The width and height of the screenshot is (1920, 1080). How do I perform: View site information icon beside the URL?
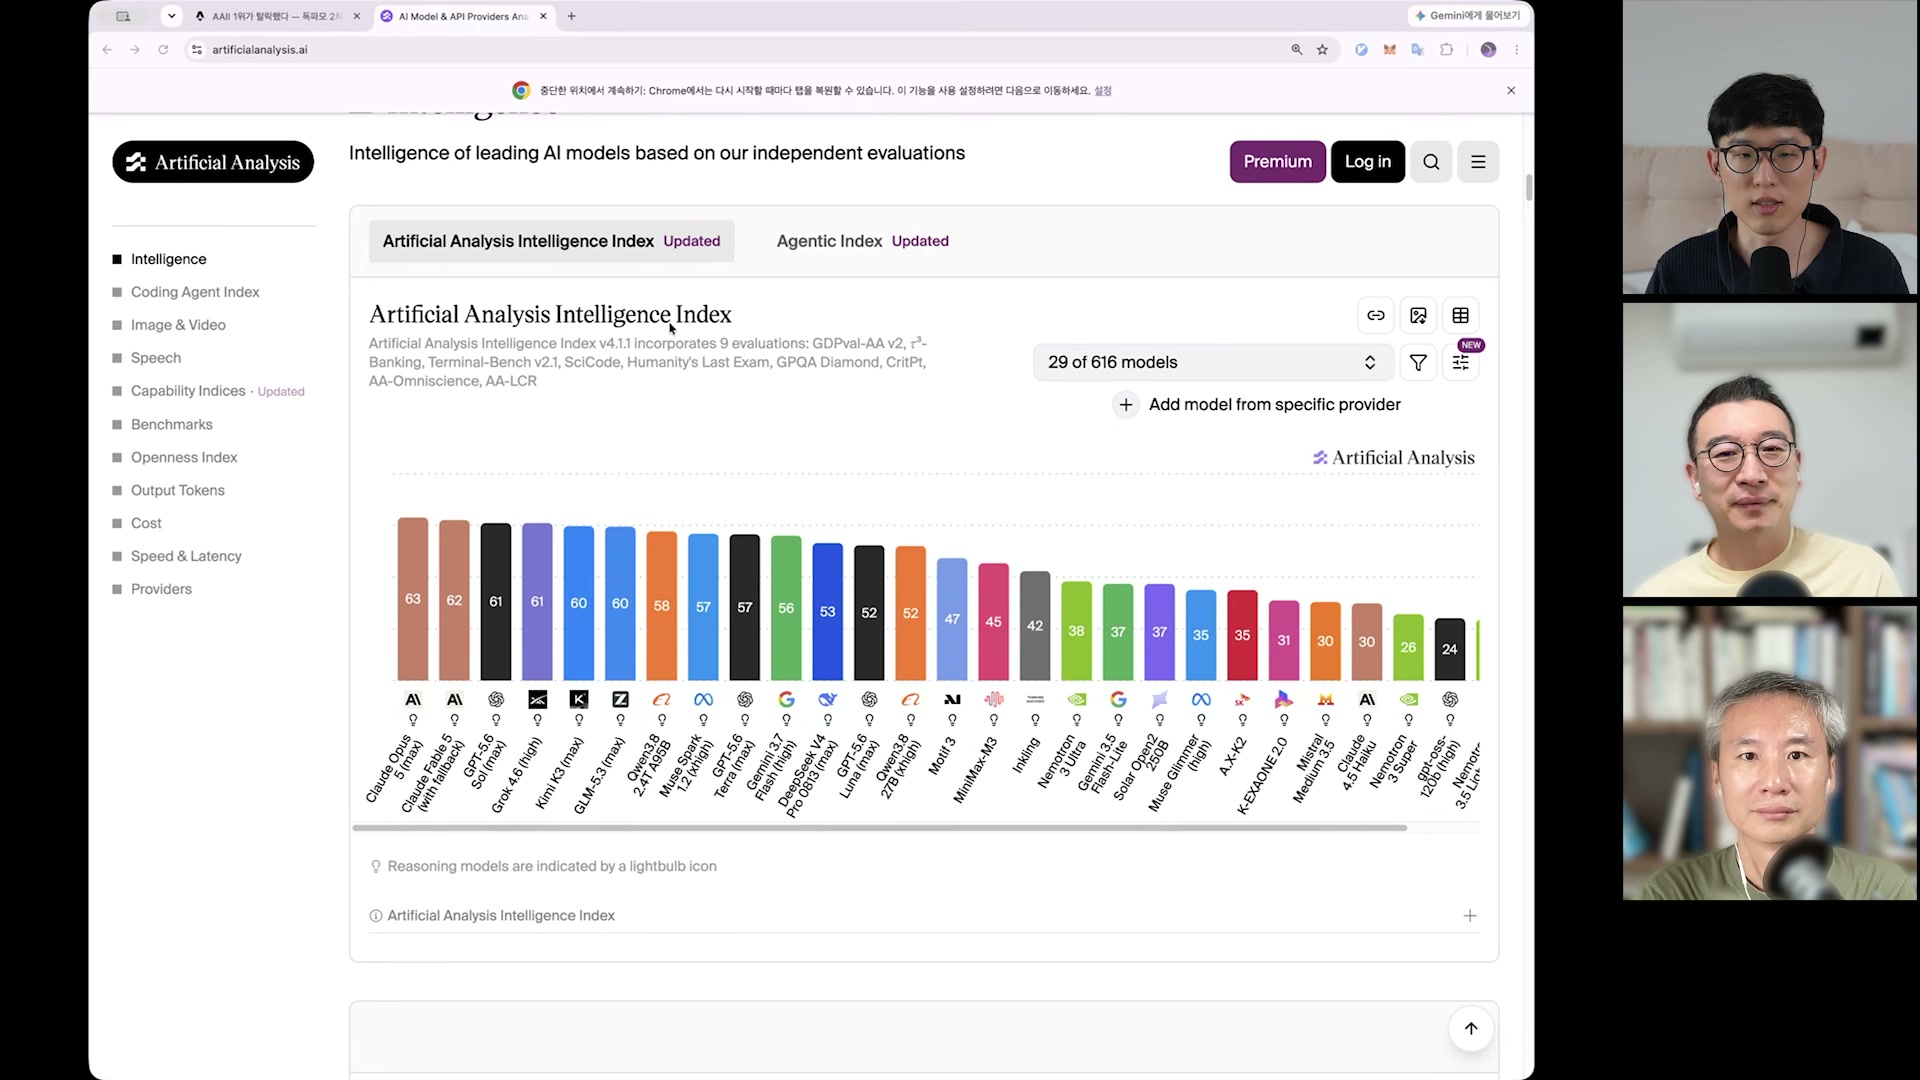pyautogui.click(x=197, y=50)
